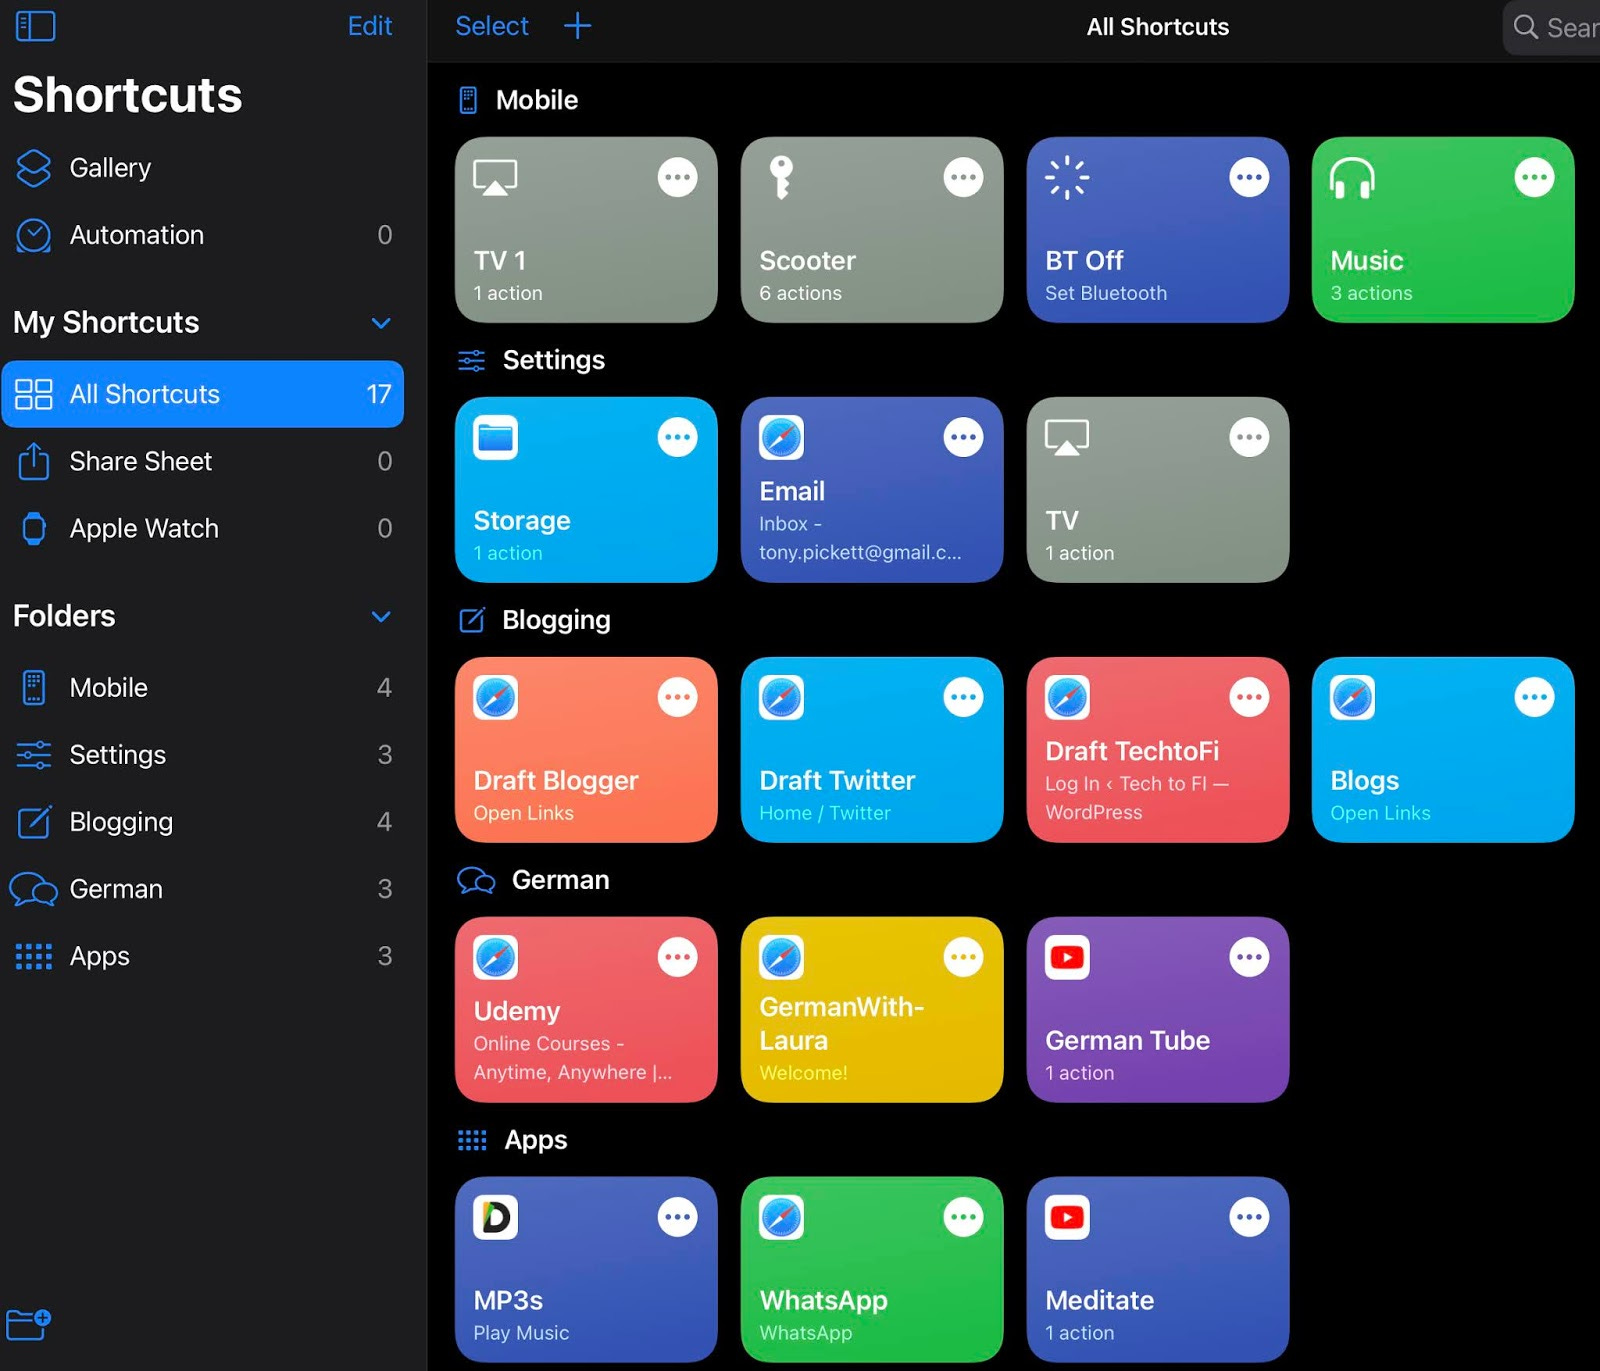The height and width of the screenshot is (1371, 1600).
Task: Open the Settings folder in sidebar
Action: pyautogui.click(x=203, y=755)
